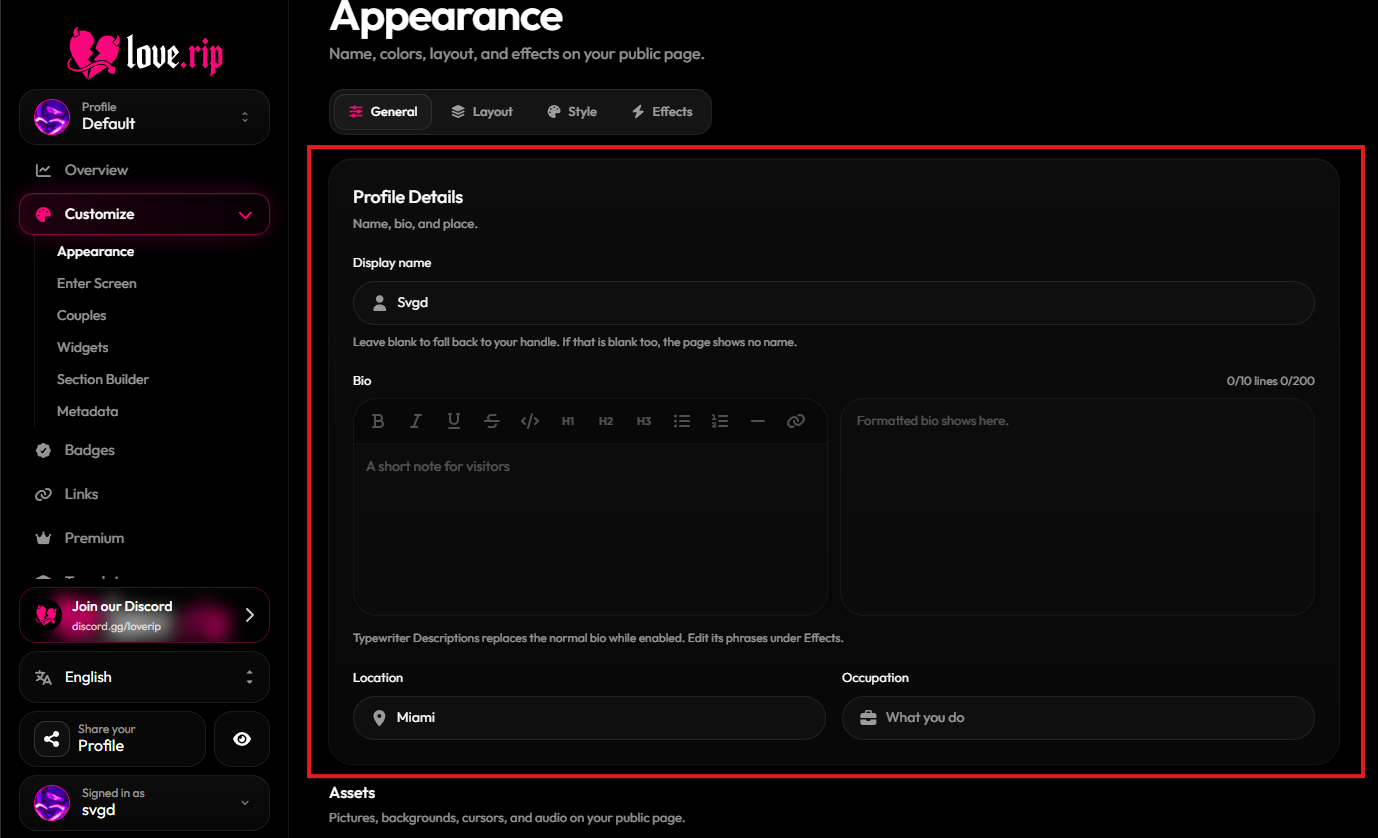The image size is (1378, 838).
Task: Open Enter Screen settings
Action: click(x=97, y=283)
